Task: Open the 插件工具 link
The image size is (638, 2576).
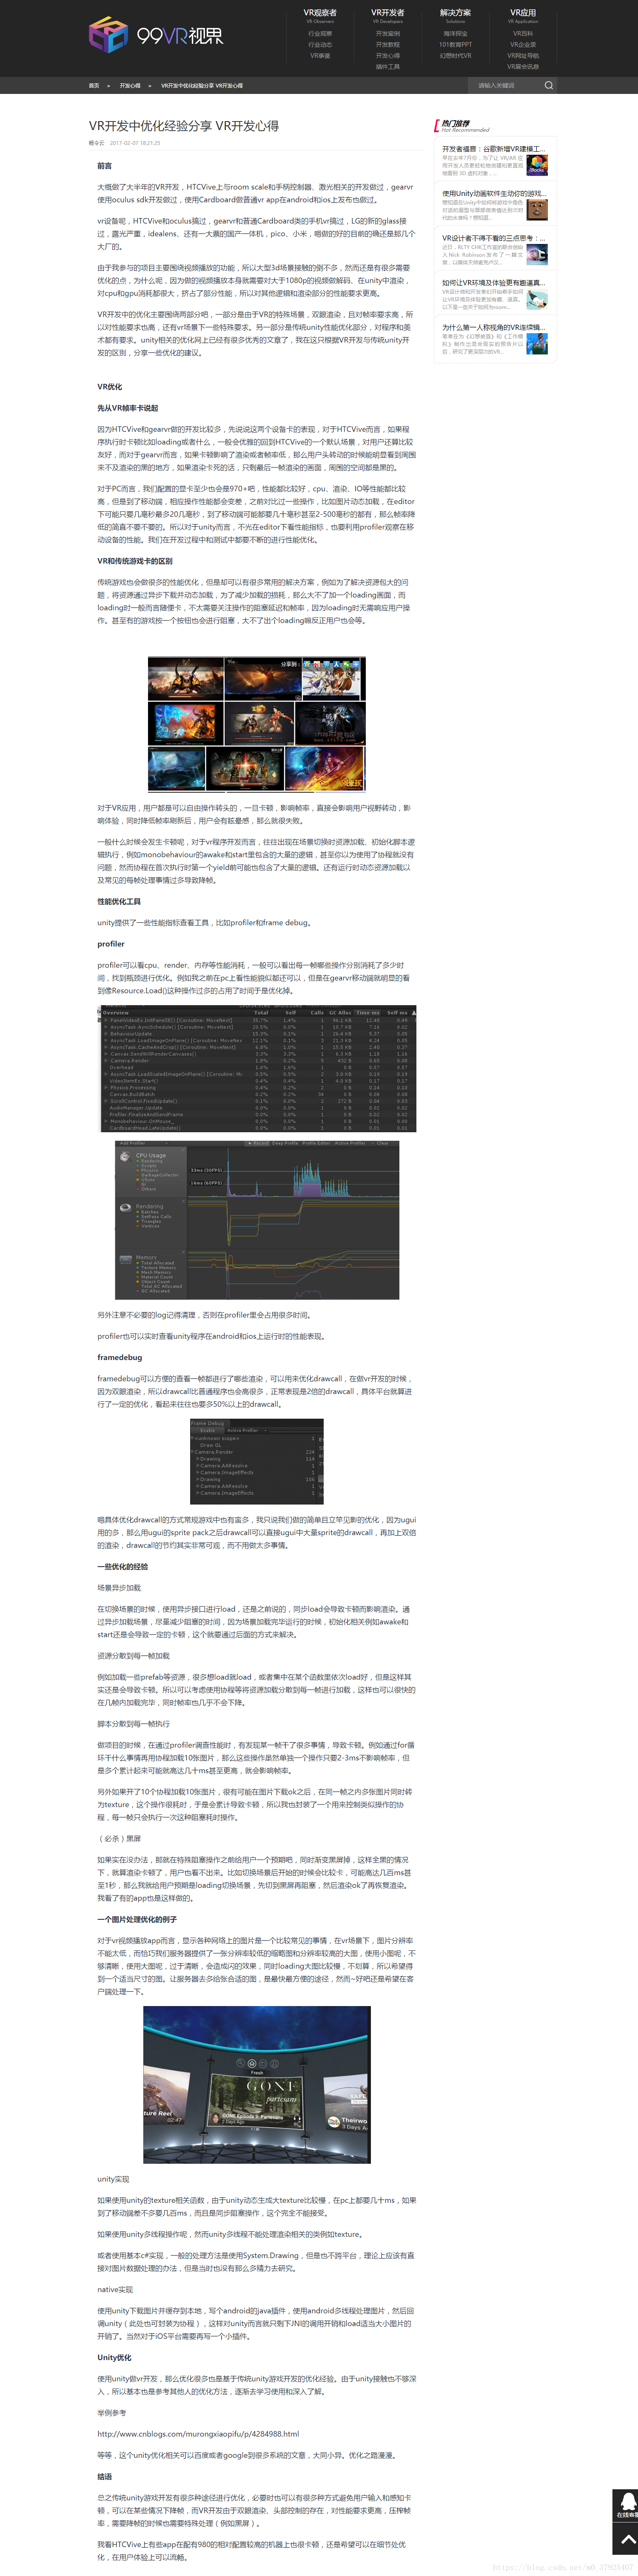Action: pos(387,67)
